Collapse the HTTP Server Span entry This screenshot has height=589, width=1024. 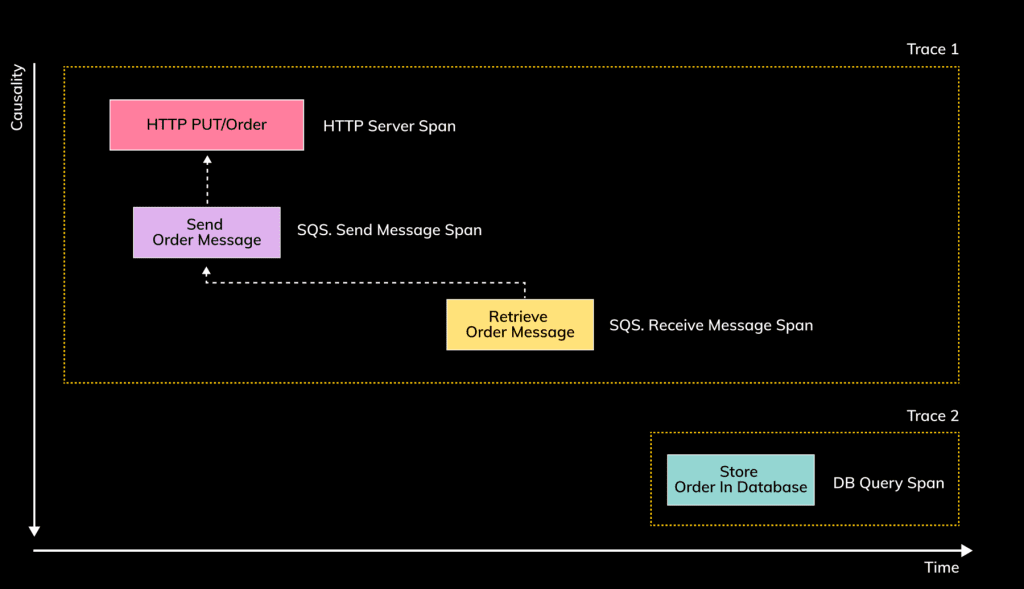pos(388,126)
